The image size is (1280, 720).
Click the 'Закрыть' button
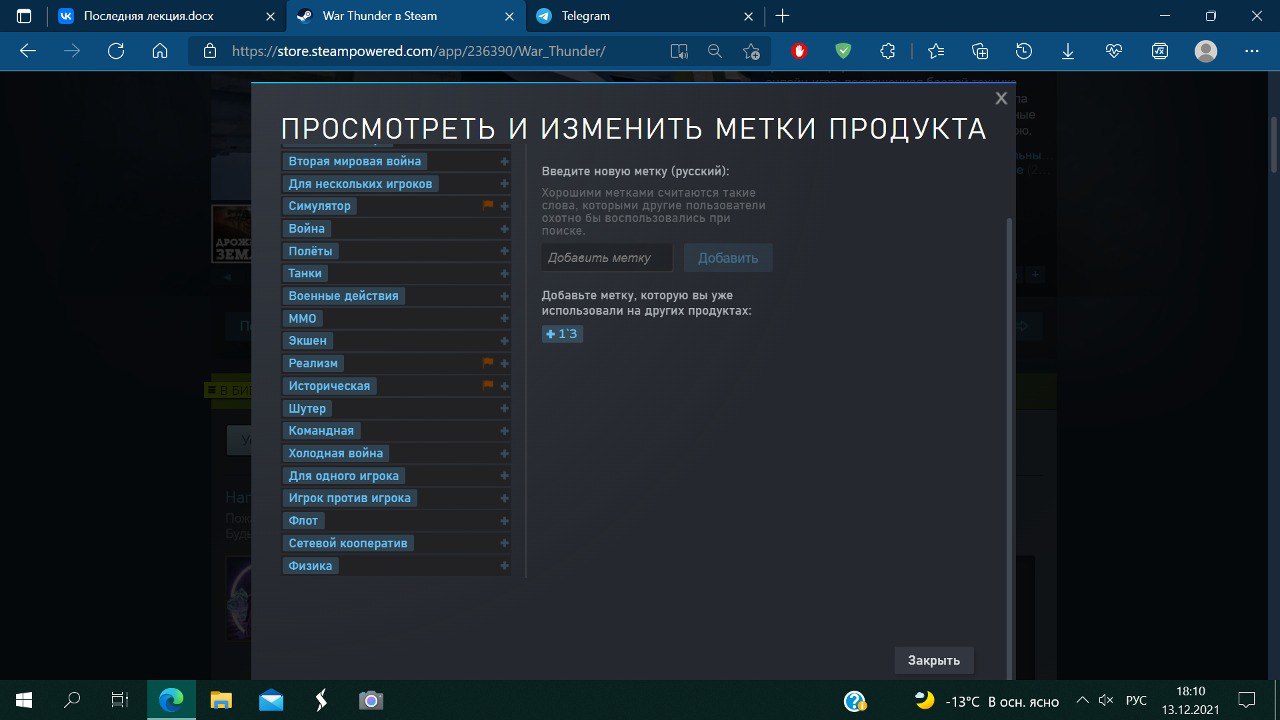934,660
